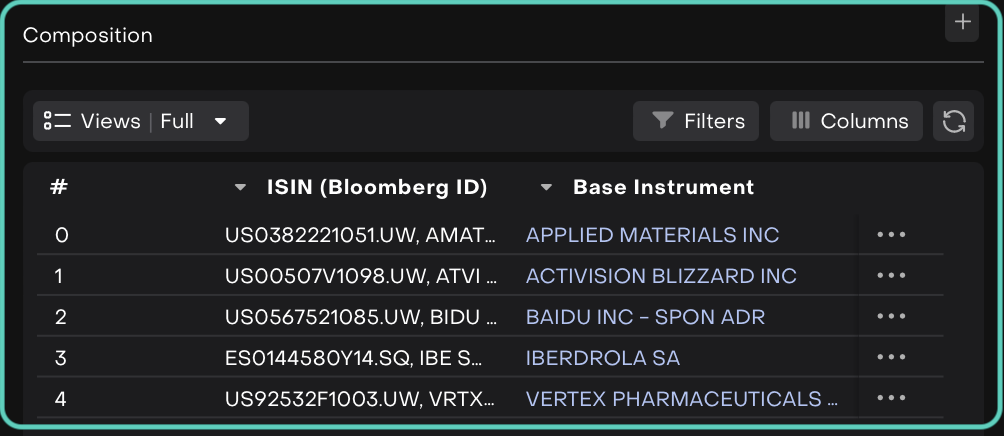Image resolution: width=1004 pixels, height=436 pixels.
Task: Open three-dot menu for Baidu row
Action: coord(890,317)
